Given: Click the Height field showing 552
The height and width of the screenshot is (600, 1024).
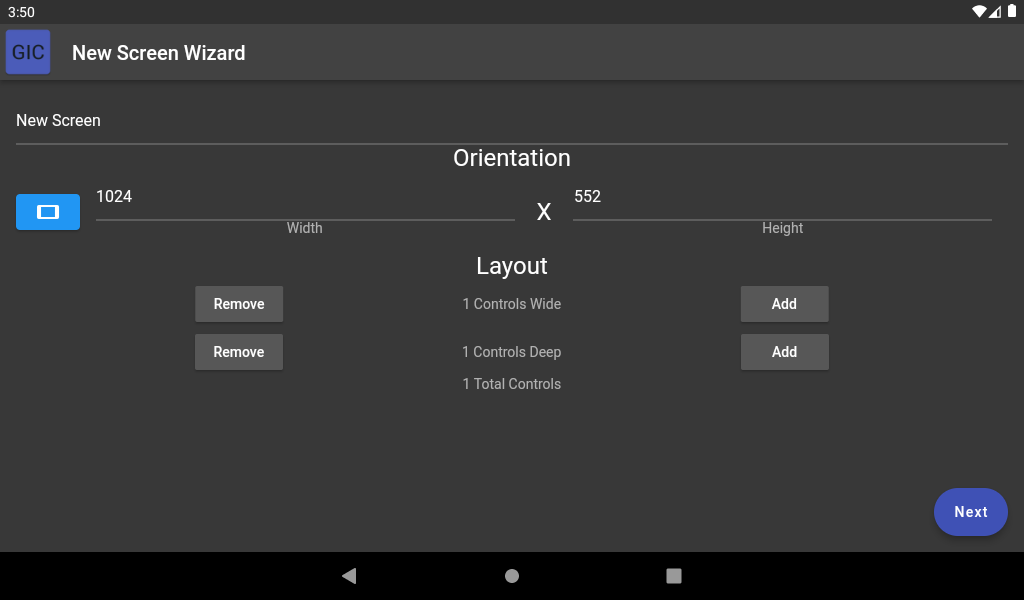Looking at the screenshot, I should 782,197.
